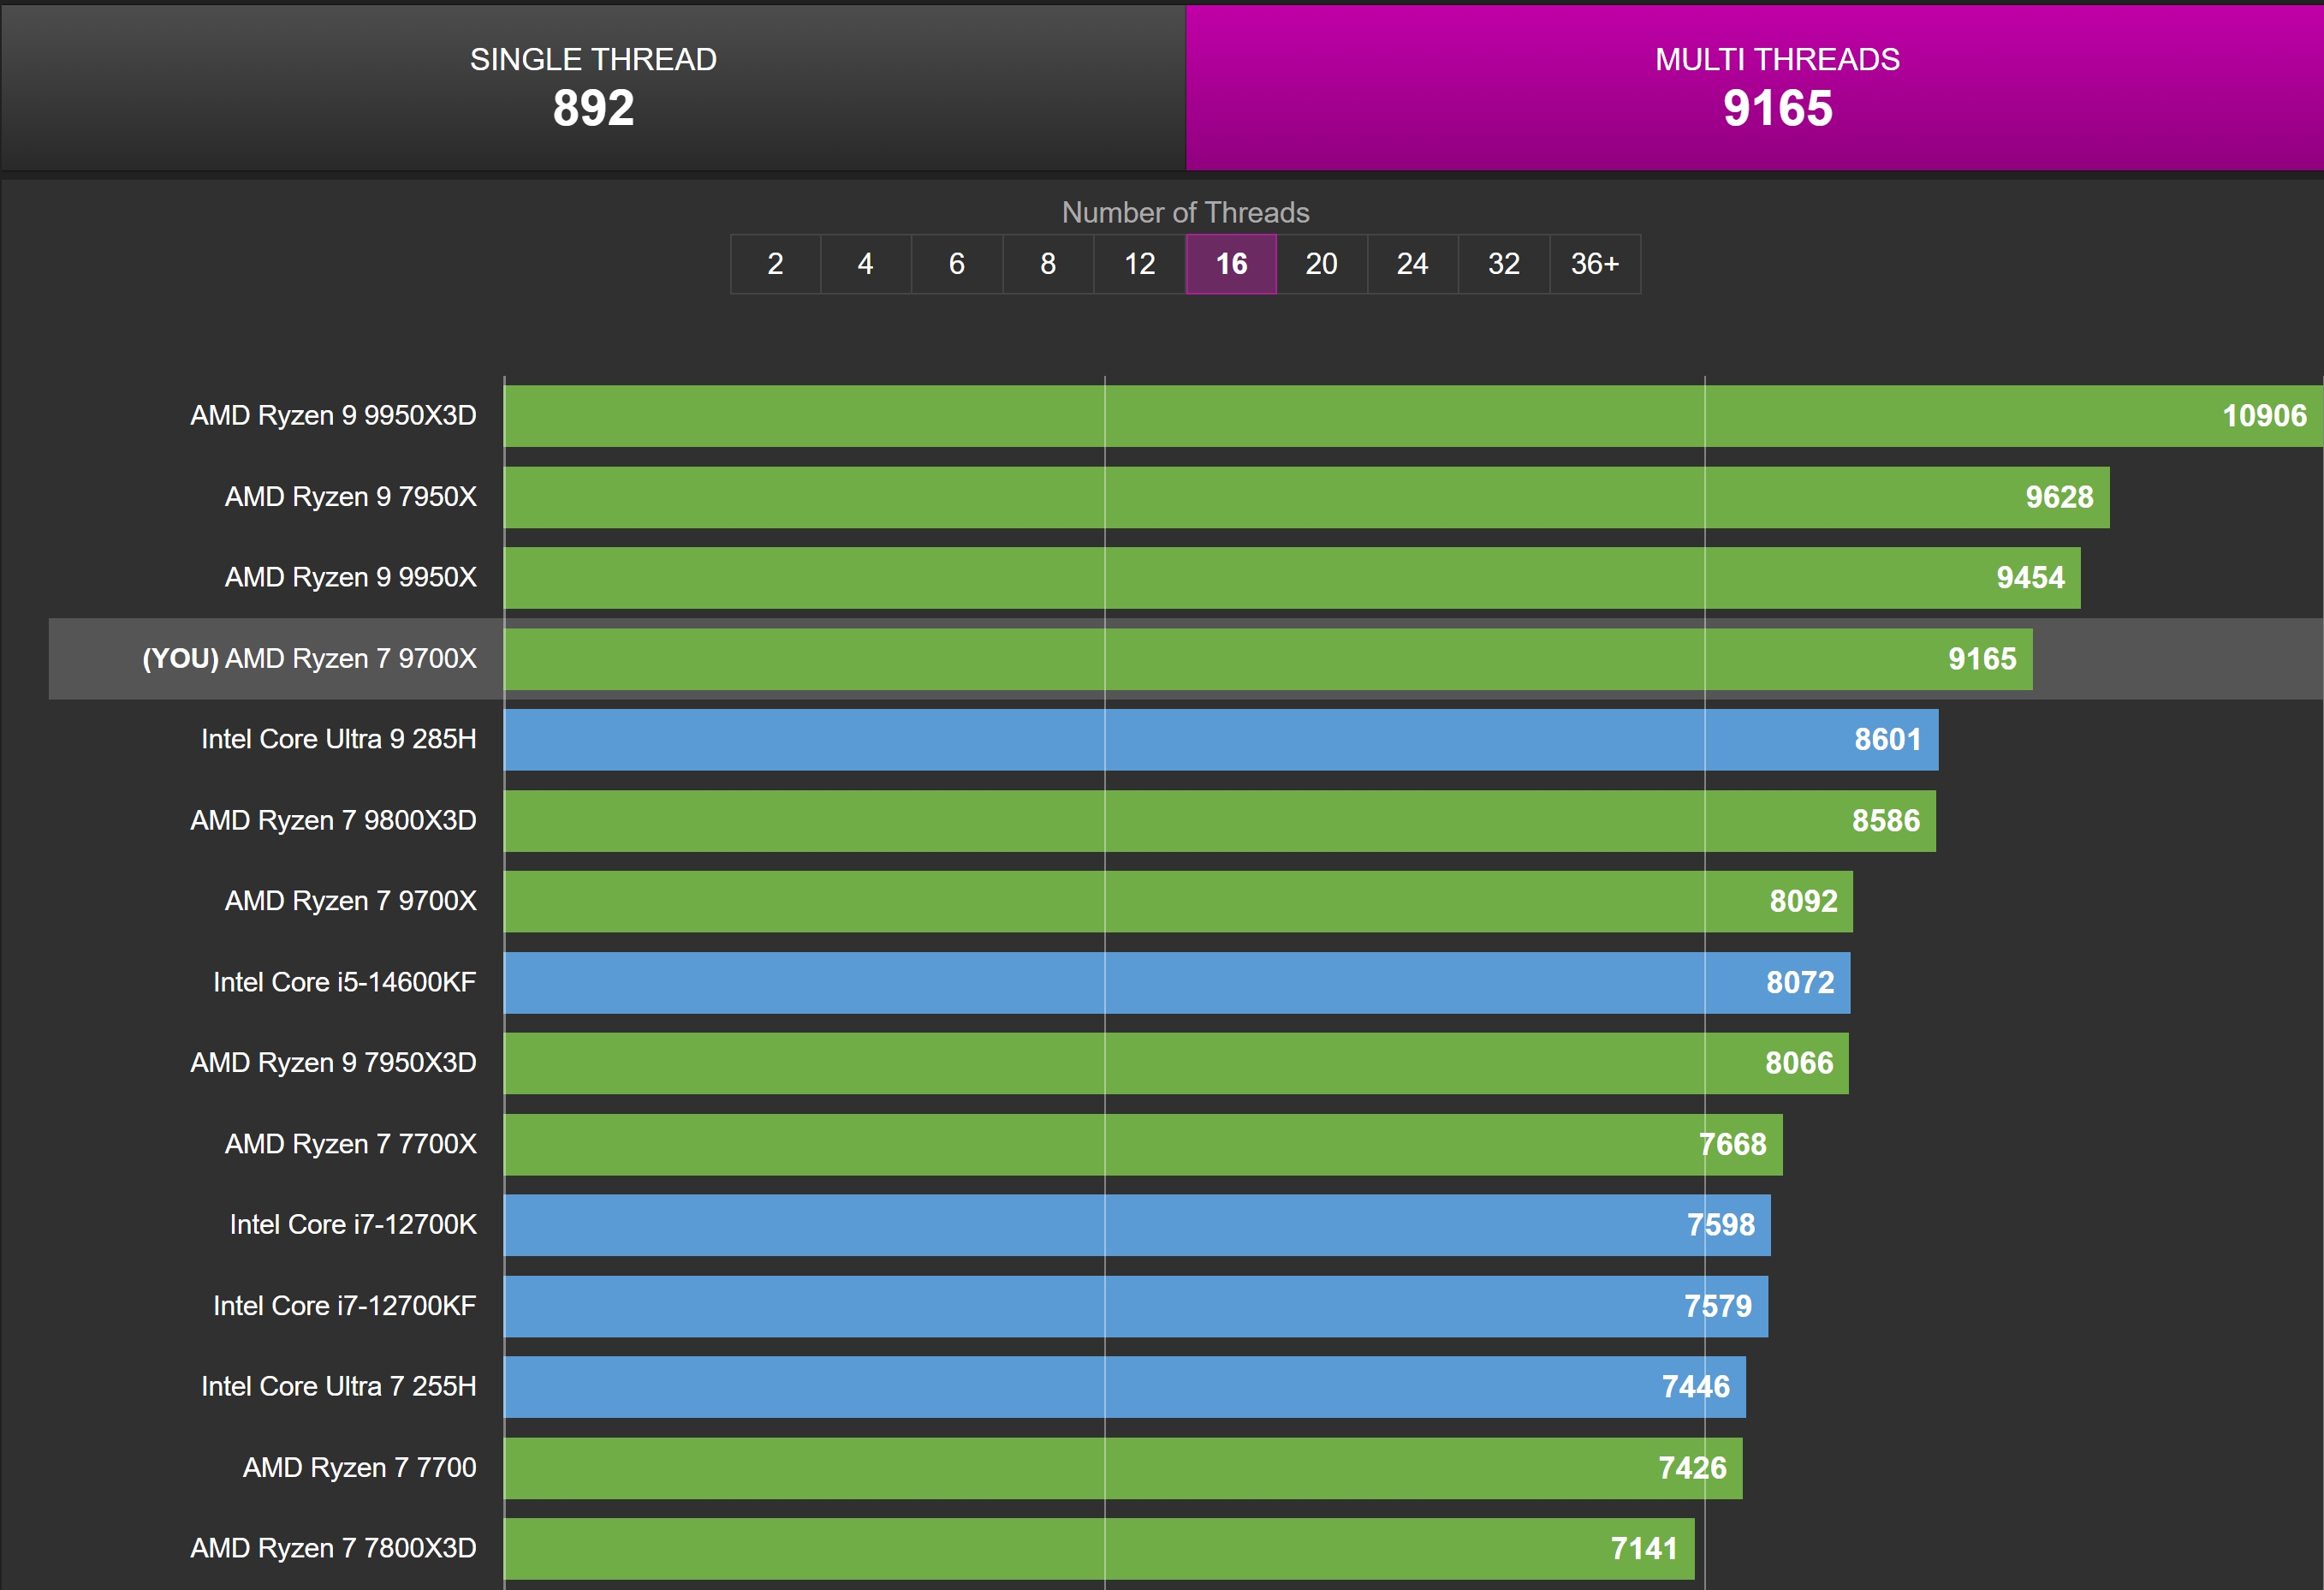Click the AMD Ryzen 9 7950X3D label

click(333, 1063)
